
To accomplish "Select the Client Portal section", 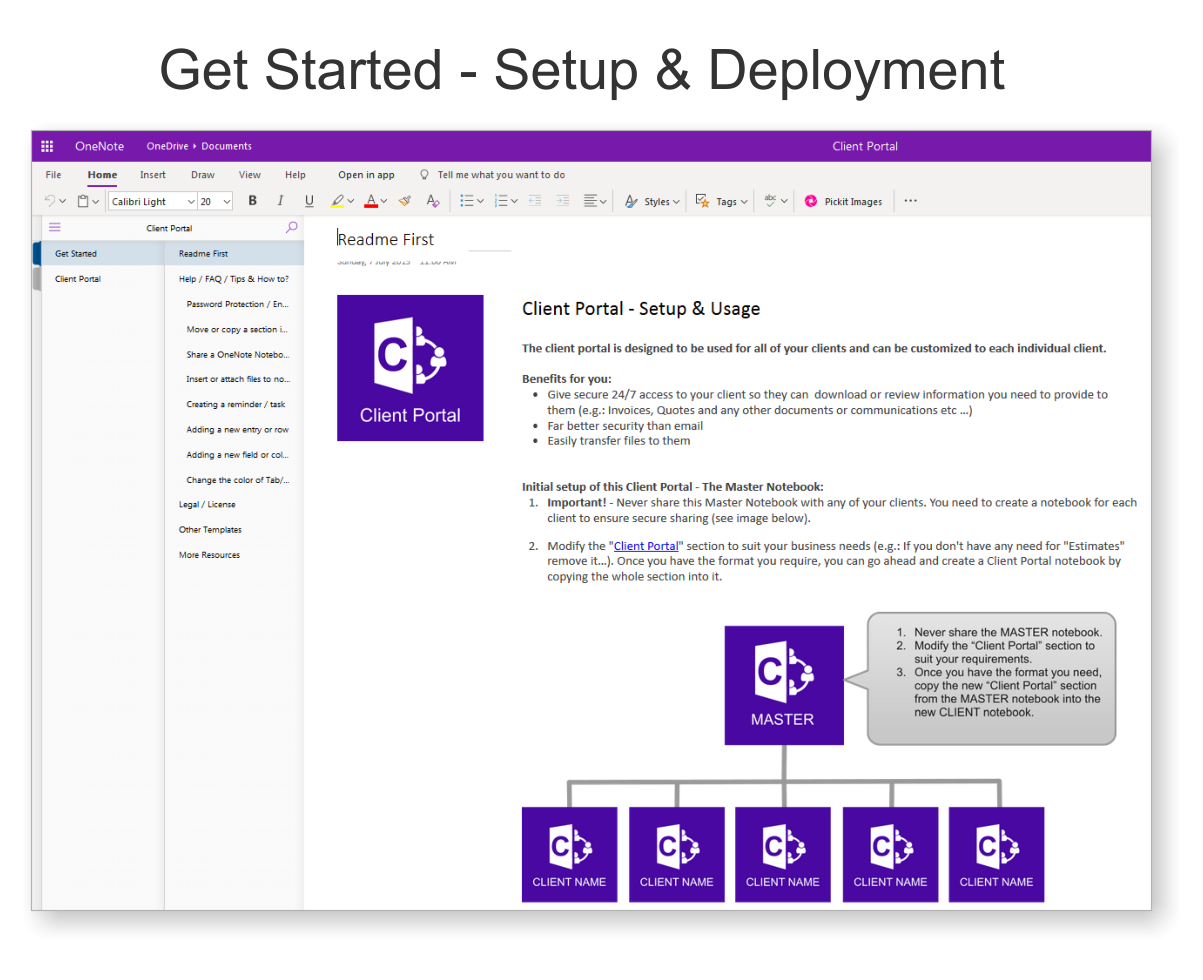I will (x=102, y=279).
